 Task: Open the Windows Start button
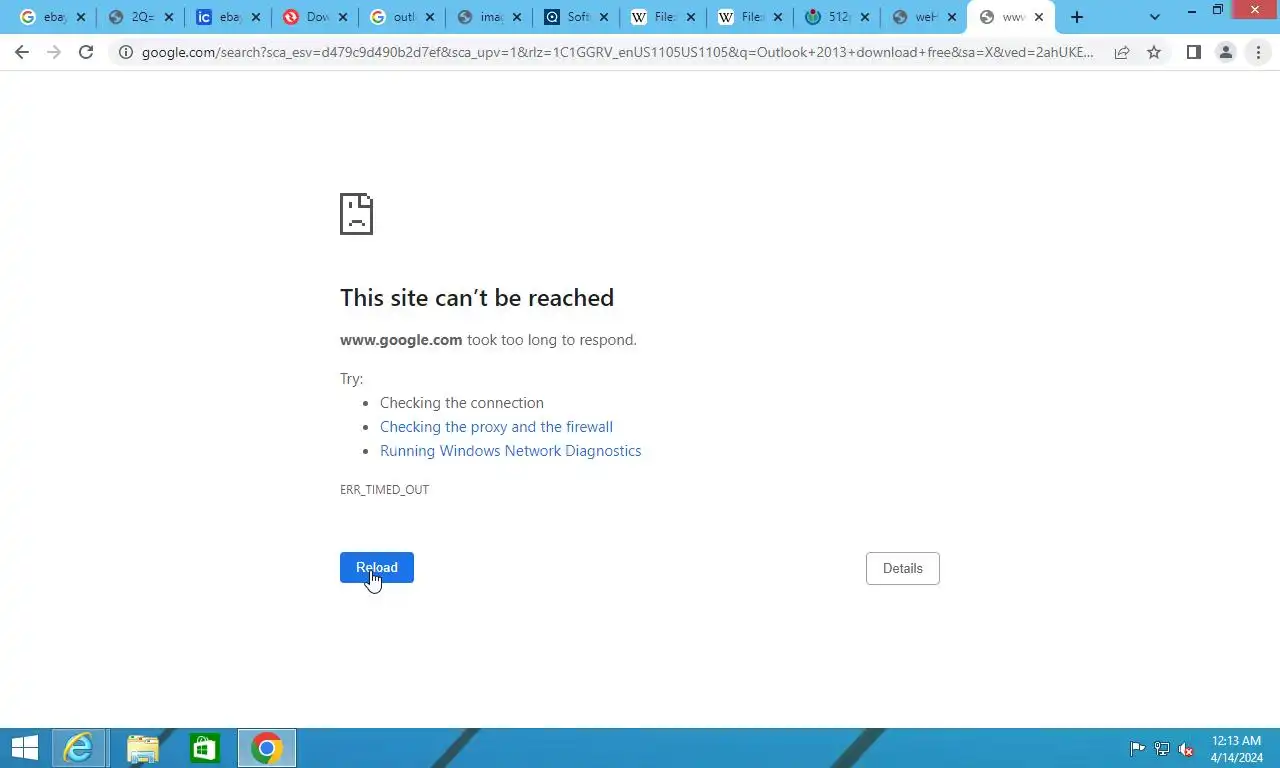pyautogui.click(x=25, y=748)
